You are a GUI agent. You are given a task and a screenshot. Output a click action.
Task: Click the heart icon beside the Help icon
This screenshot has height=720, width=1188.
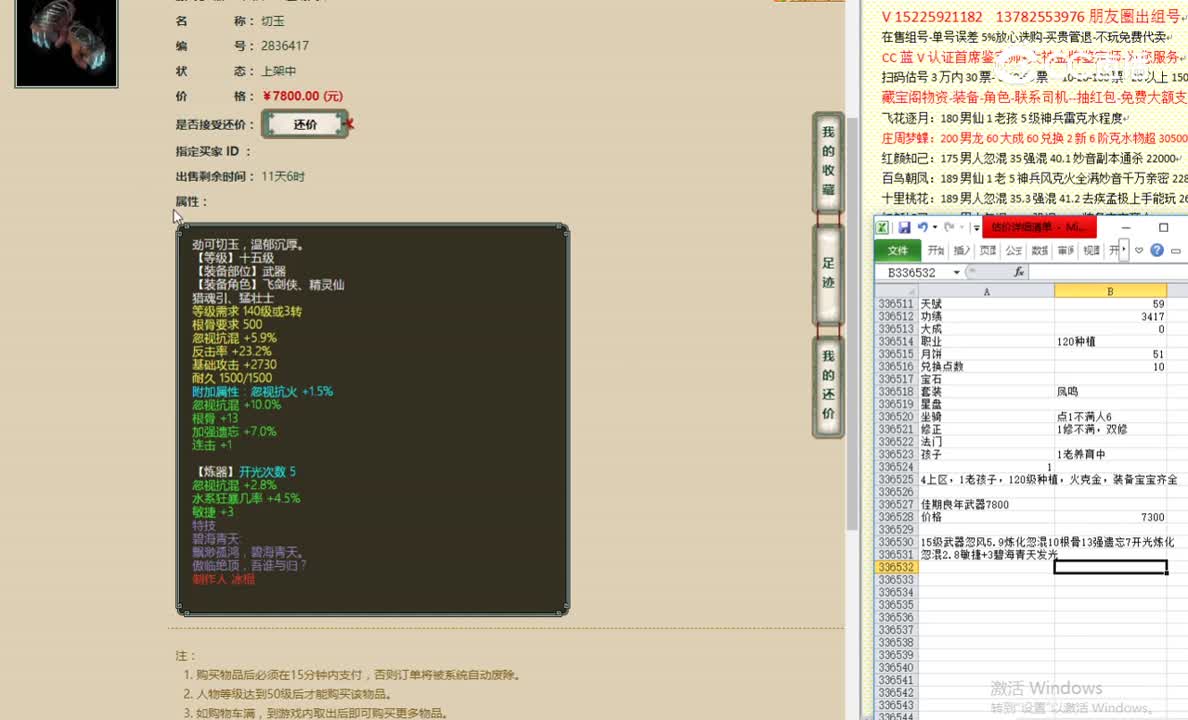pyautogui.click(x=1138, y=250)
